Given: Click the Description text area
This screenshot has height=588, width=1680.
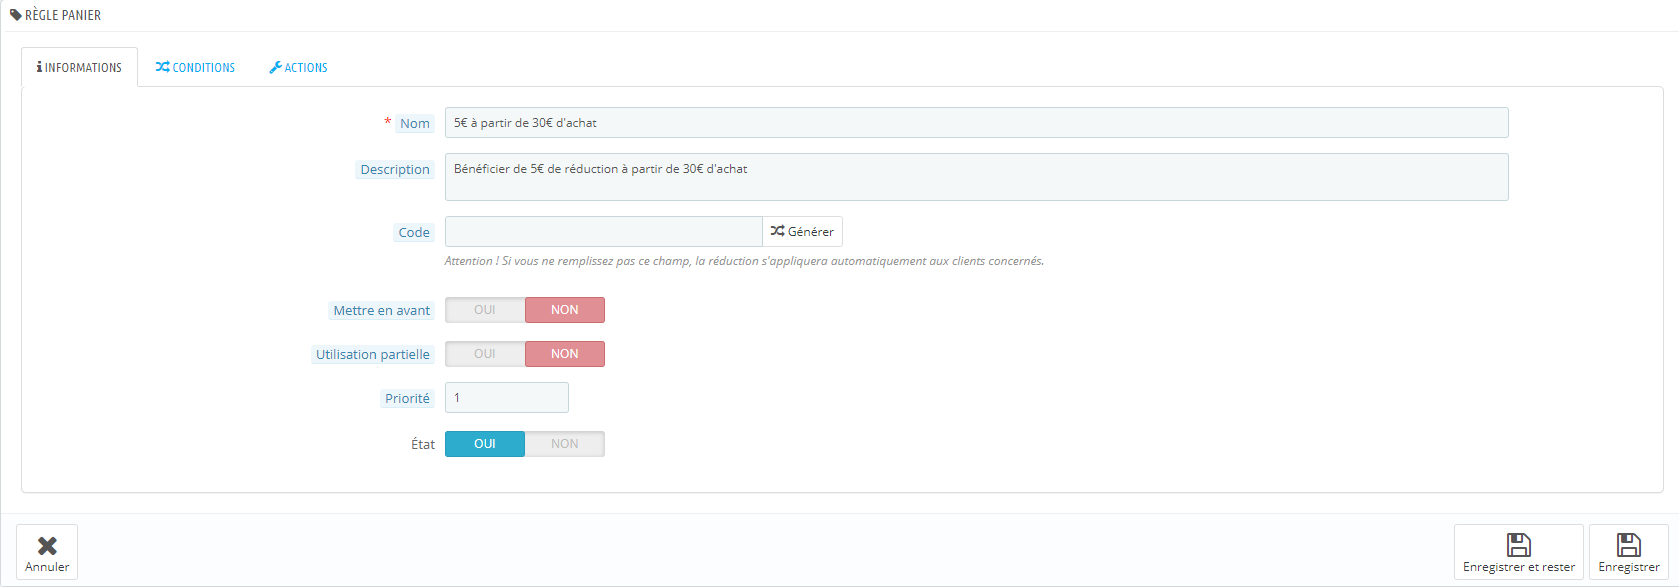Looking at the screenshot, I should (x=976, y=177).
